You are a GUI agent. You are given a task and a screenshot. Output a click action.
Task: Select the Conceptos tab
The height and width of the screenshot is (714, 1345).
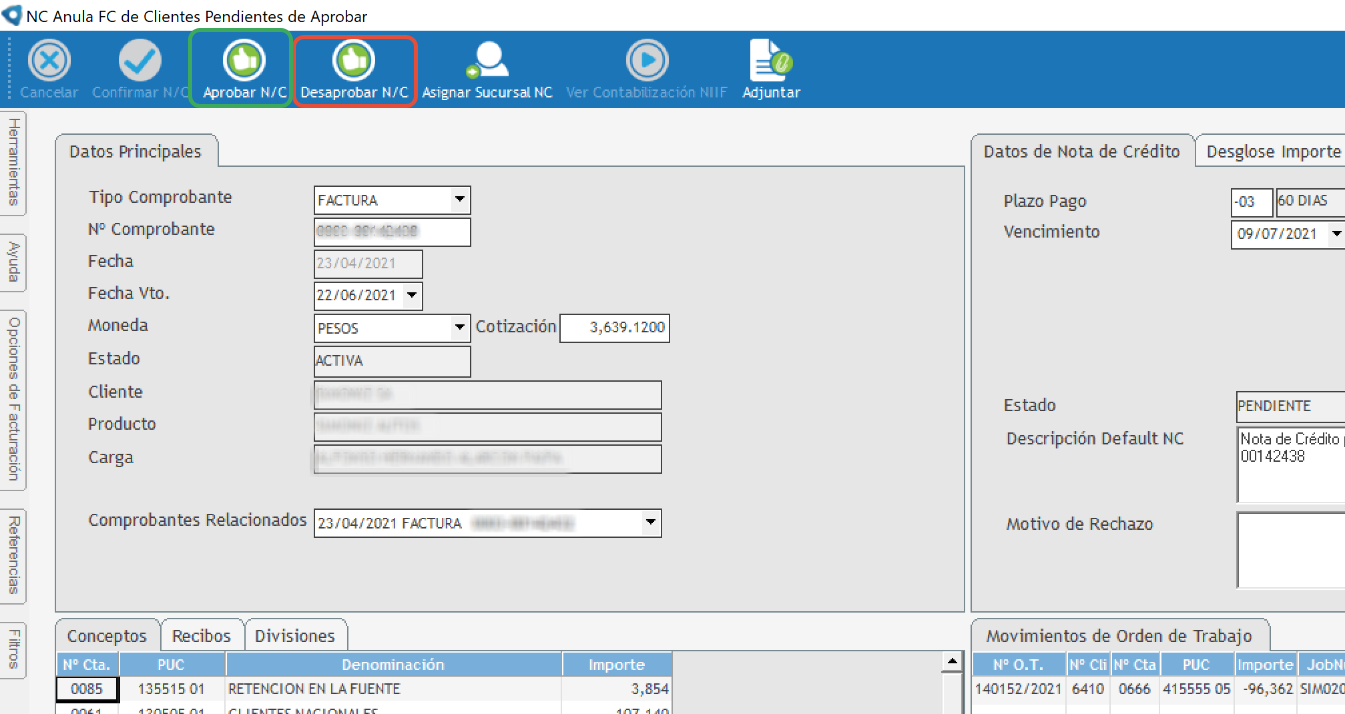coord(107,636)
